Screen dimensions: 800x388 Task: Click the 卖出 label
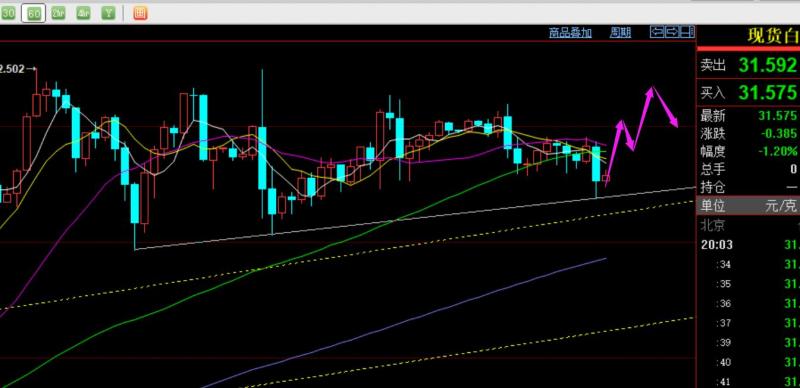[713, 65]
